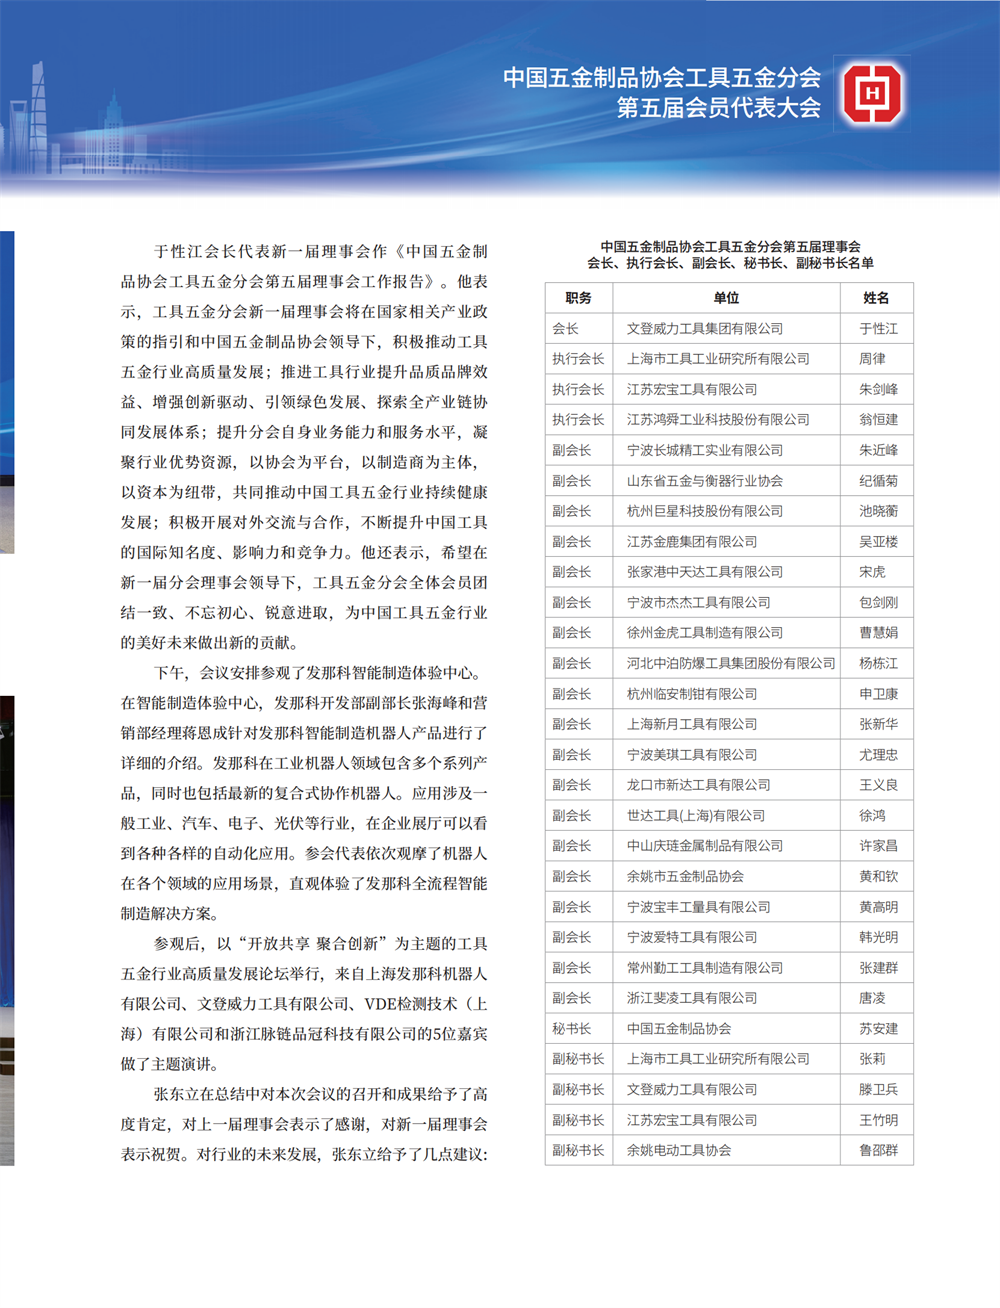The width and height of the screenshot is (1000, 1308).
Task: Select the name cell '张建群'
Action: click(879, 968)
